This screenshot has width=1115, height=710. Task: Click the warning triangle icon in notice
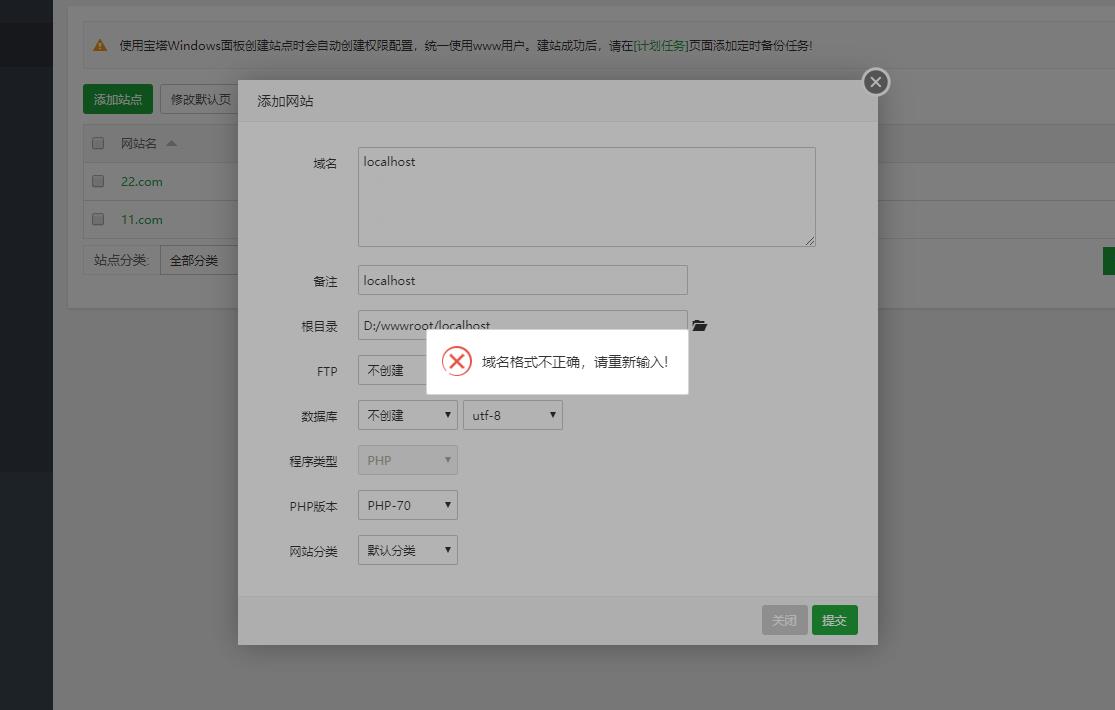click(100, 46)
